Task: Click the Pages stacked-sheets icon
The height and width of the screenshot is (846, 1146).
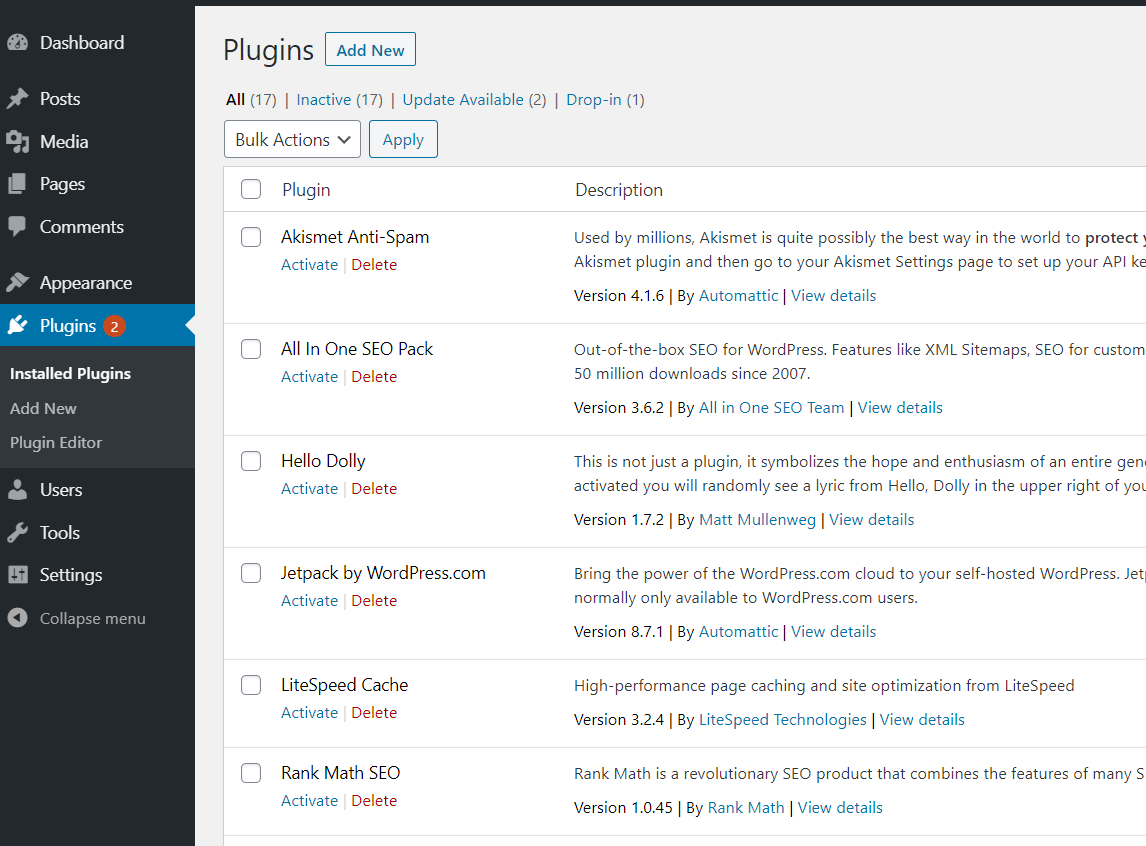Action: [18, 184]
